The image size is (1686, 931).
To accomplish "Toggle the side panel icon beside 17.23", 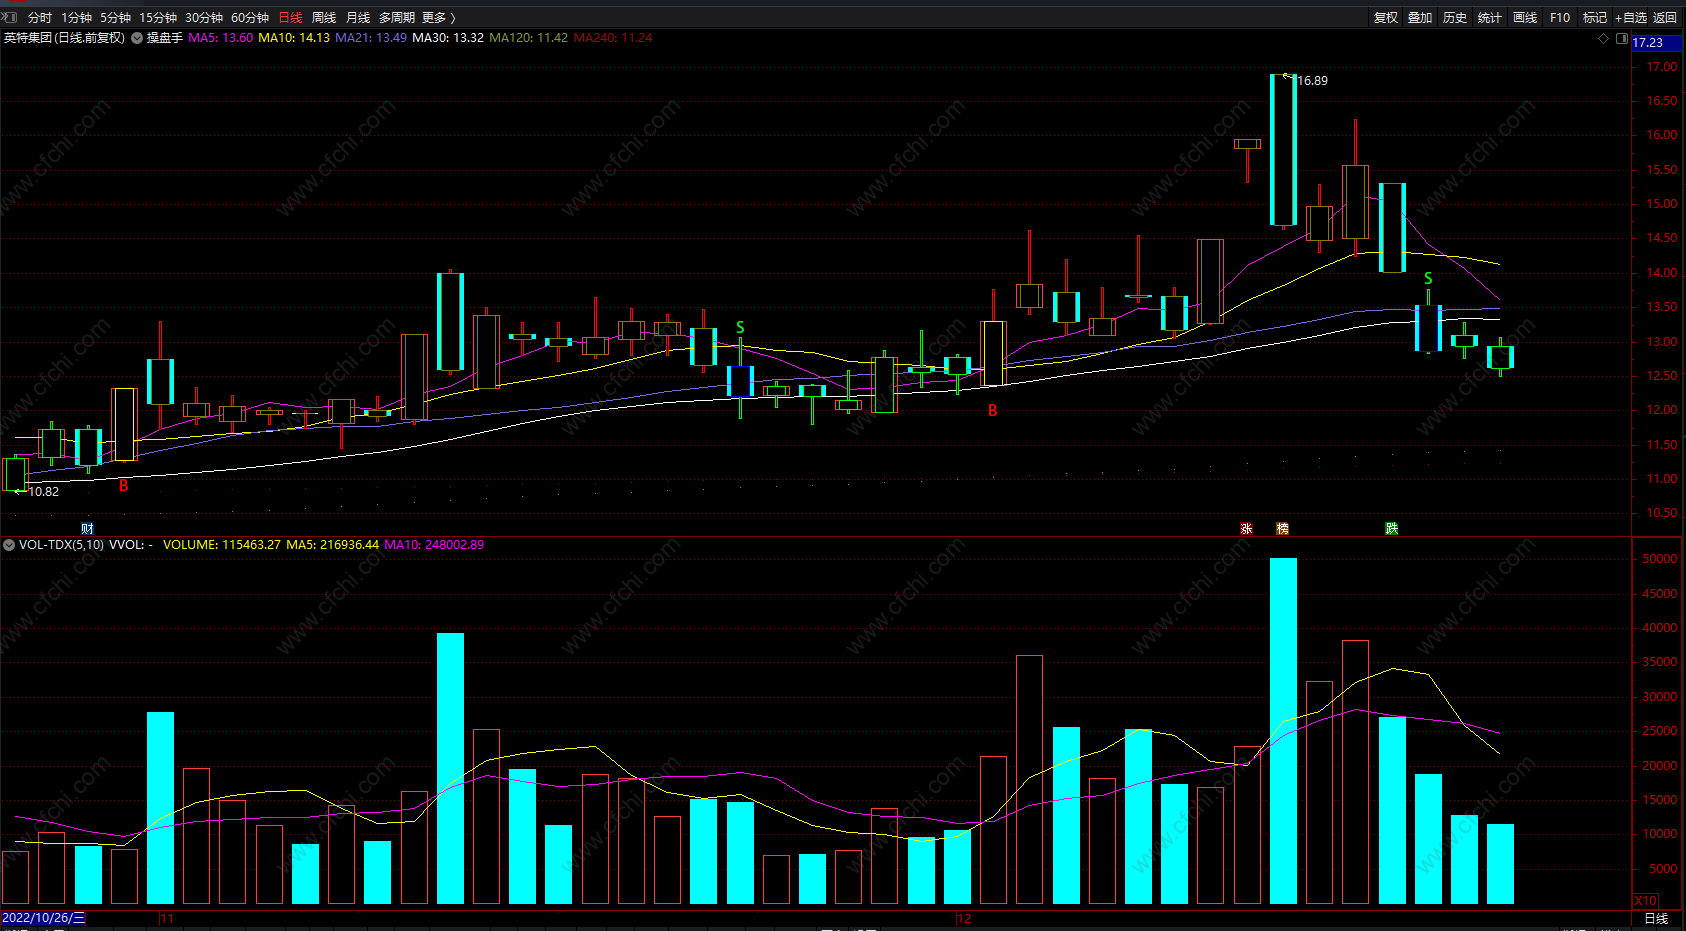I will pyautogui.click(x=1622, y=39).
